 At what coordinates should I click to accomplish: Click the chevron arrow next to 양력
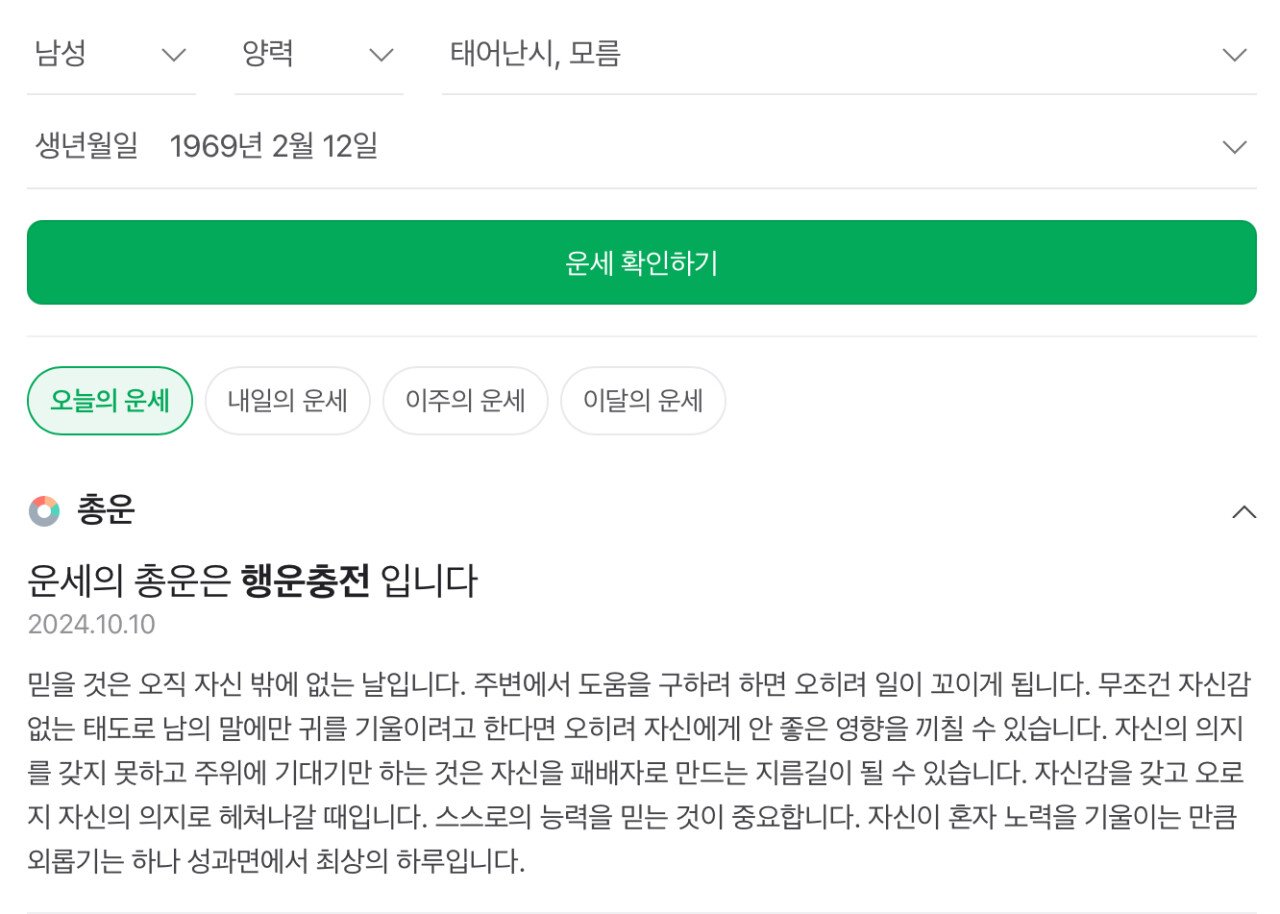click(x=381, y=55)
